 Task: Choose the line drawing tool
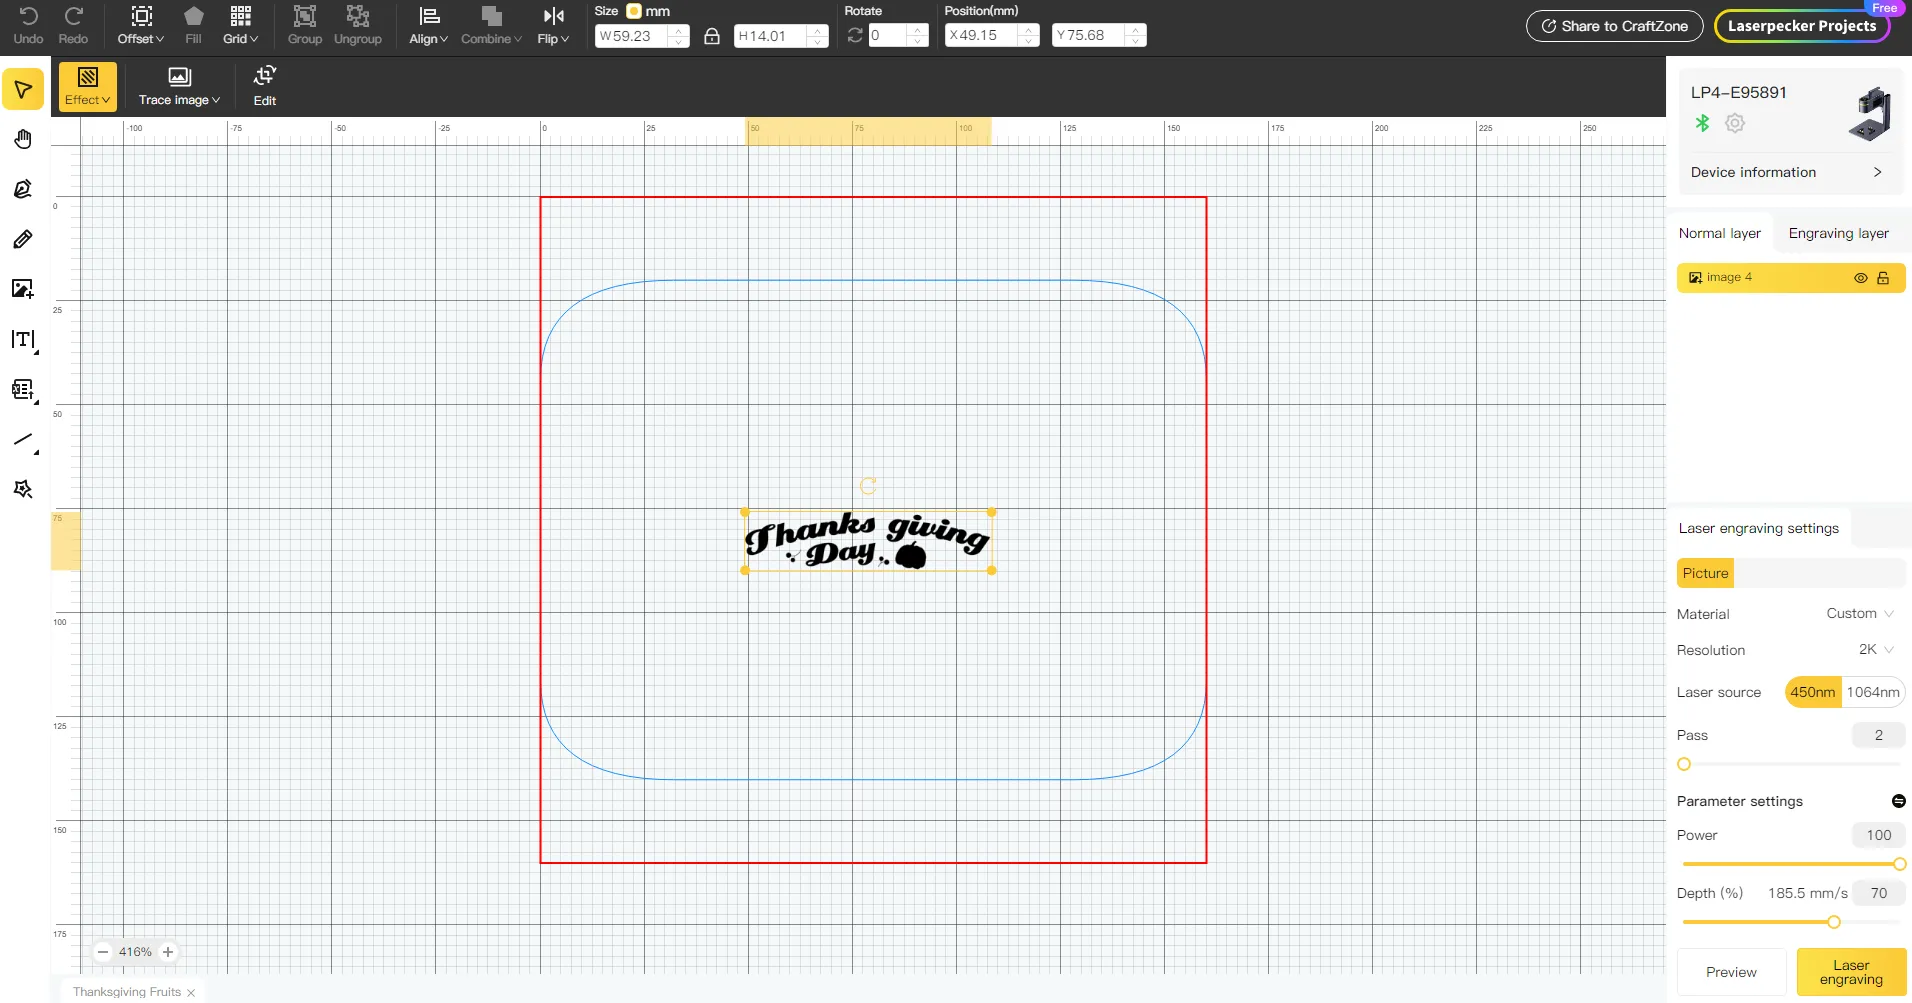point(23,440)
